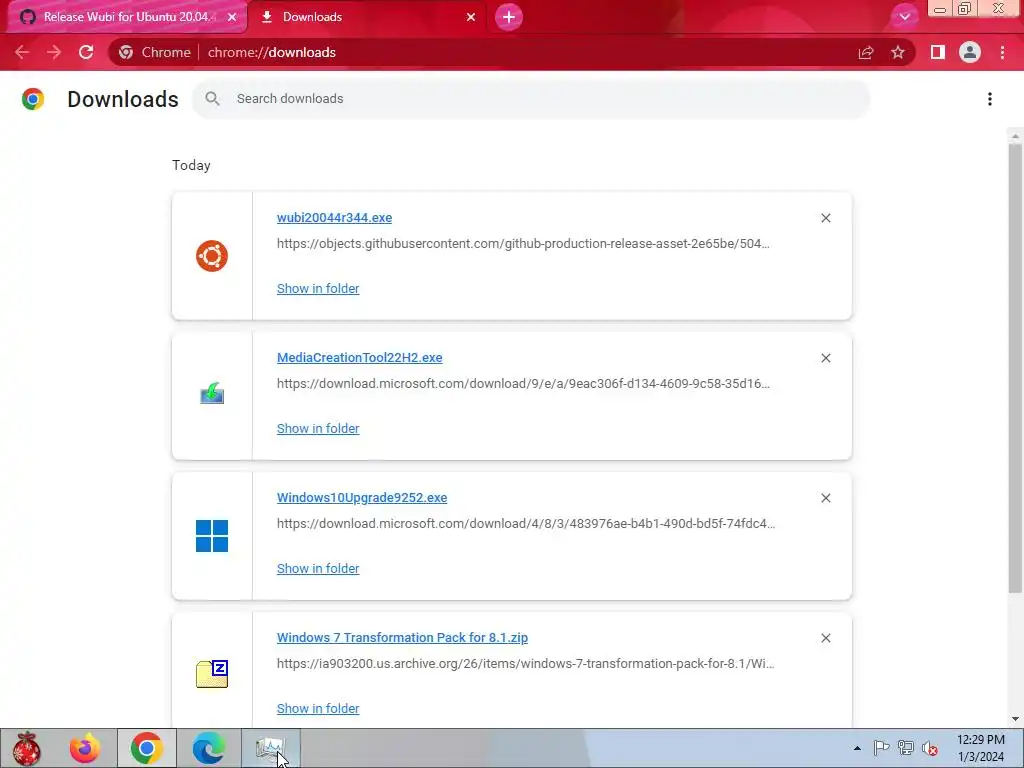Remove MediaCreationTool22H2.exe from the list

[x=826, y=358]
